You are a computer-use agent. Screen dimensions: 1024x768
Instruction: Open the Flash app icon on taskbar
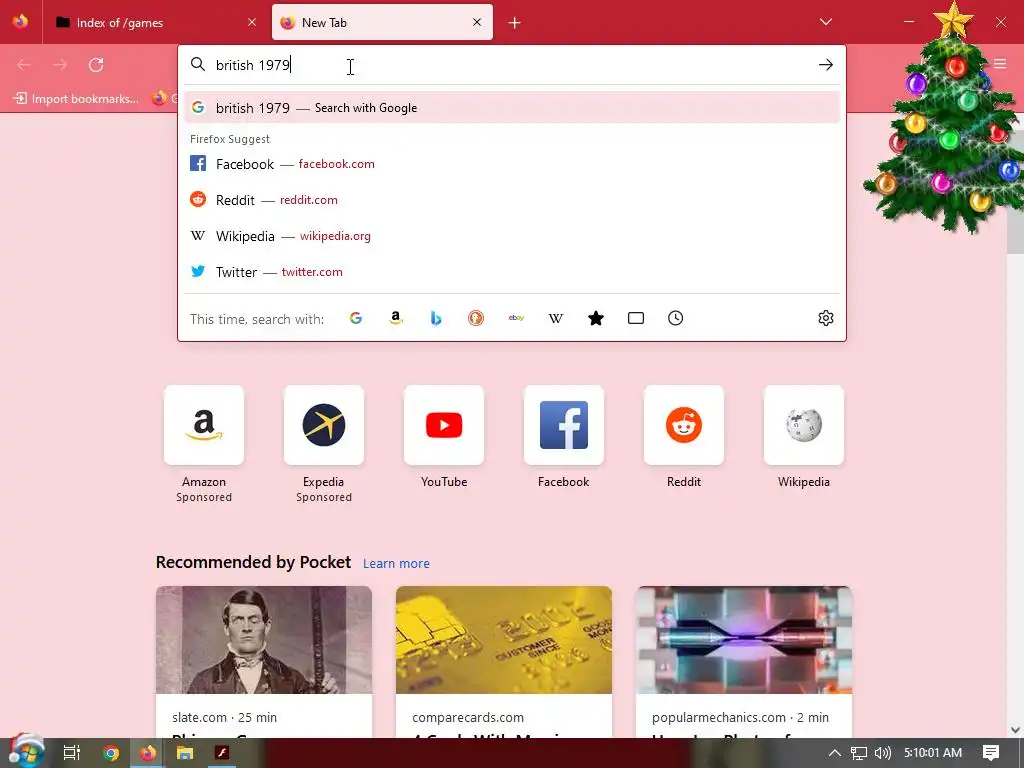222,753
